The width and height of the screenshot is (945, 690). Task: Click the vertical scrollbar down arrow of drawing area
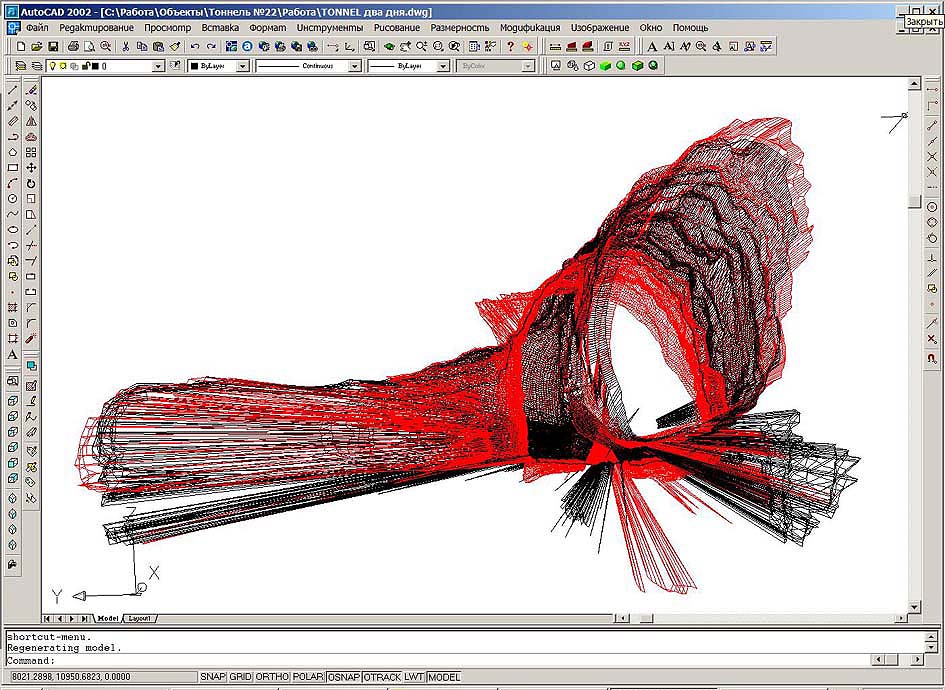[914, 607]
